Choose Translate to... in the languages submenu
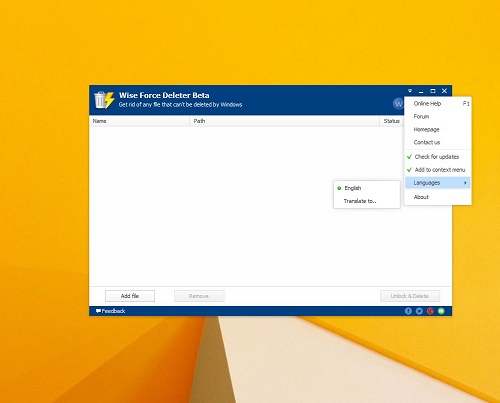Image resolution: width=500 pixels, height=403 pixels. pyautogui.click(x=367, y=201)
